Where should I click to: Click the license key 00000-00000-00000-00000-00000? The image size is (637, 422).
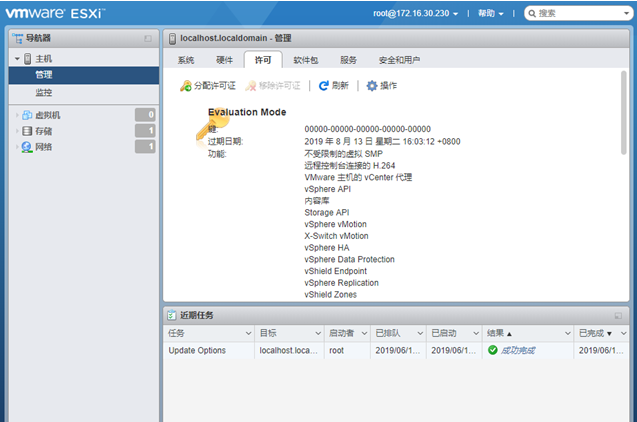pyautogui.click(x=368, y=129)
